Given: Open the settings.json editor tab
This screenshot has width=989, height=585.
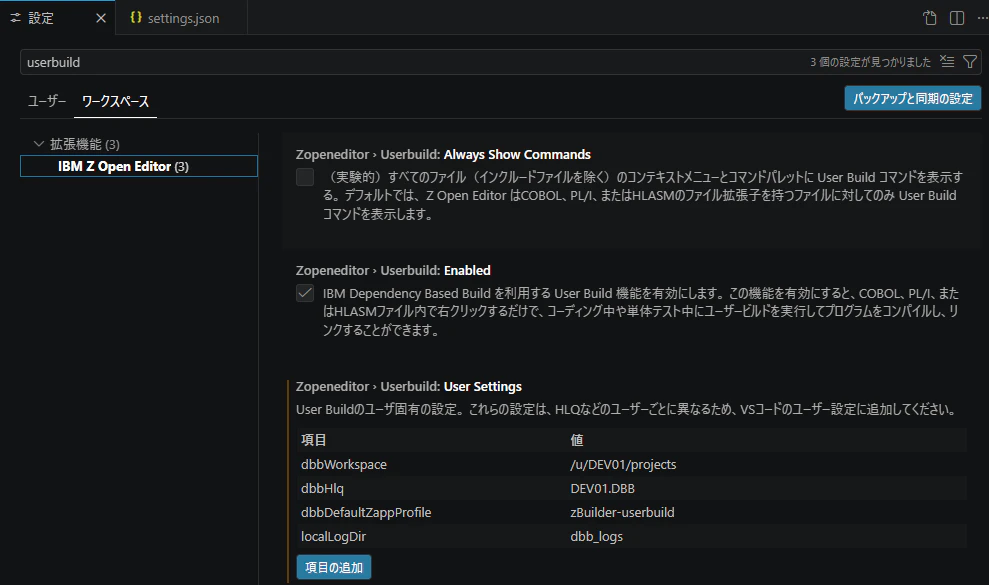Looking at the screenshot, I should point(182,18).
